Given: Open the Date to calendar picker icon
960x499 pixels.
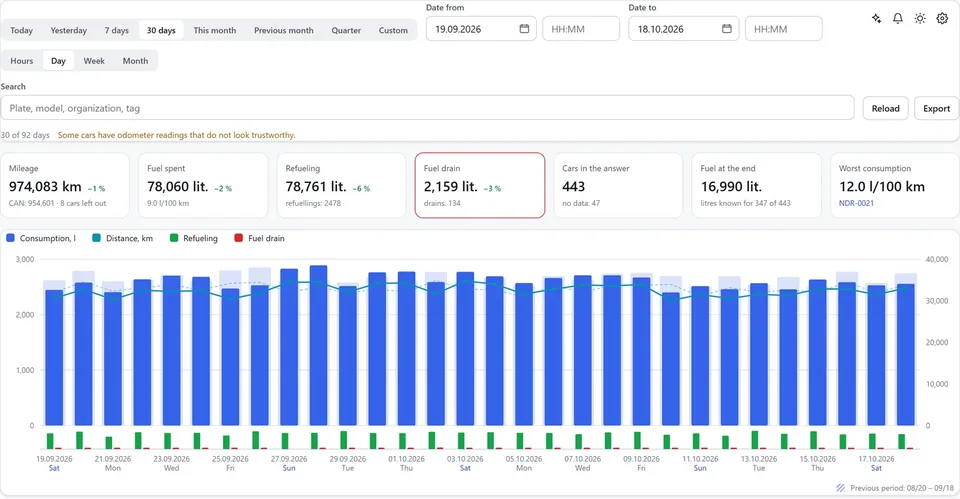Looking at the screenshot, I should 727,29.
